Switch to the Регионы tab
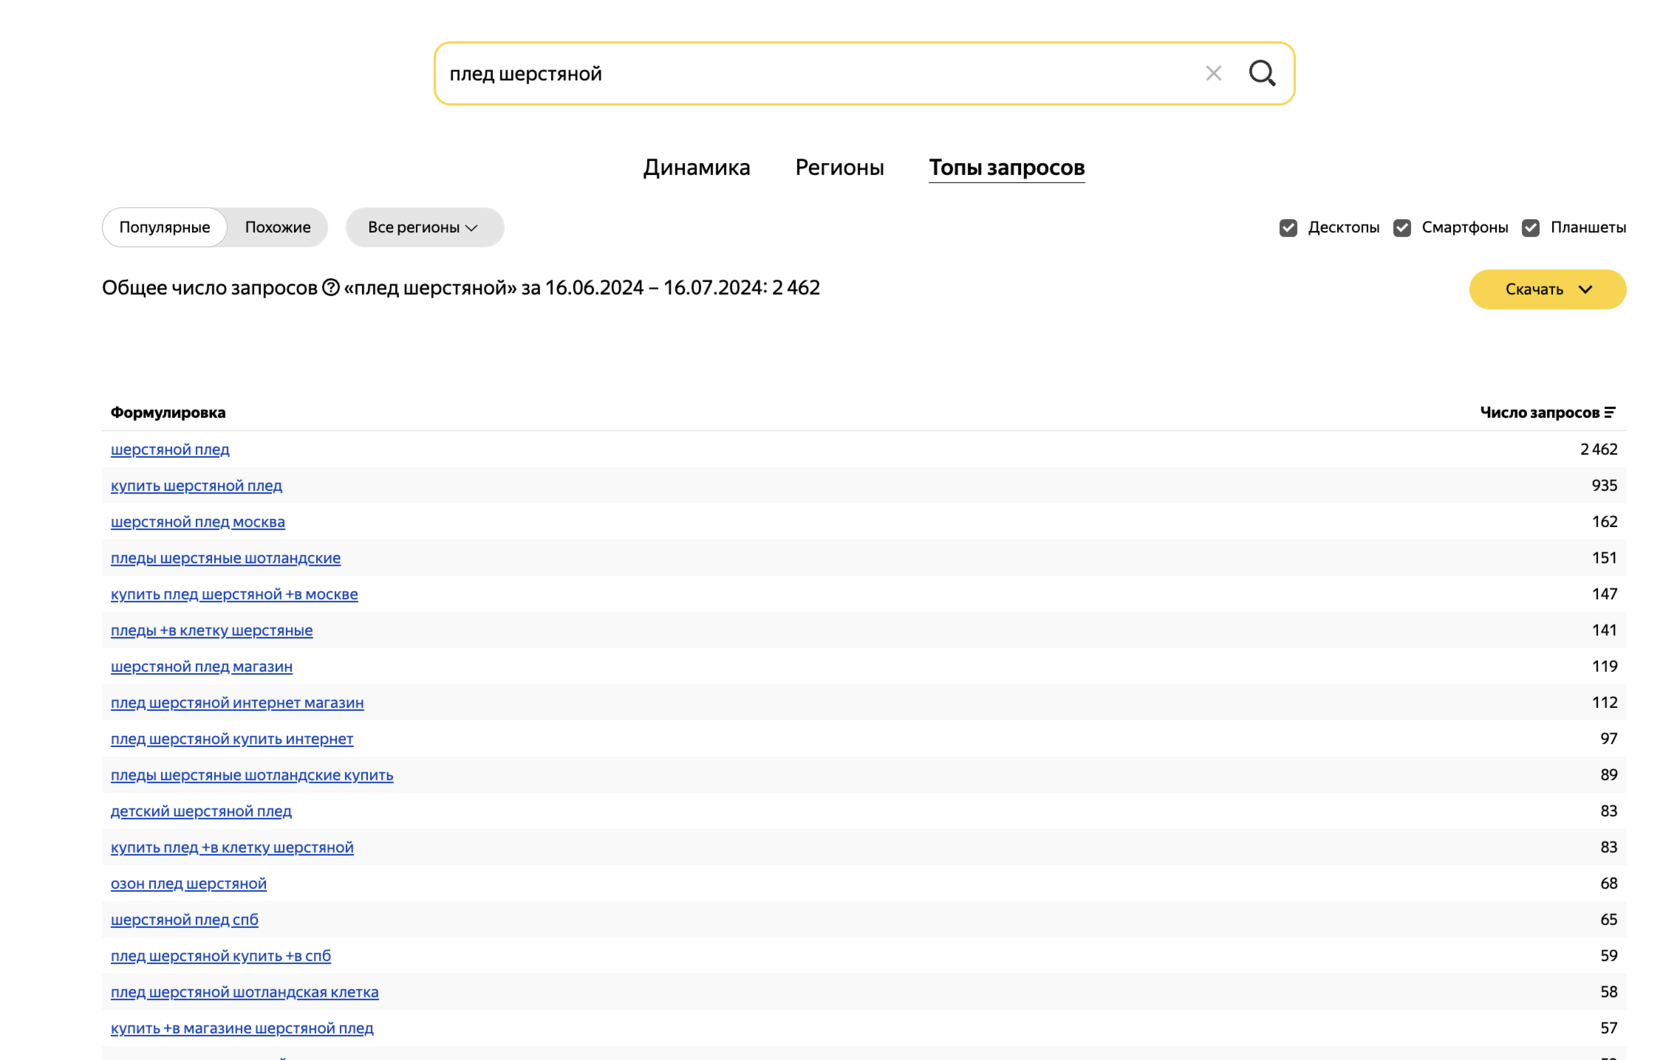 [839, 167]
